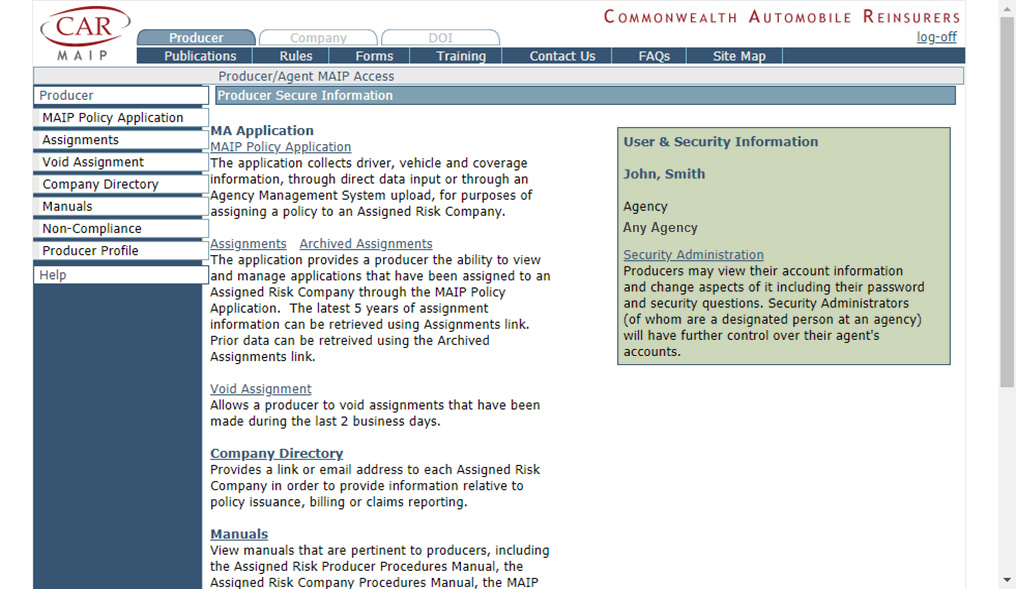Open Manuals in the sidebar
This screenshot has height=589, width=1016.
click(121, 206)
